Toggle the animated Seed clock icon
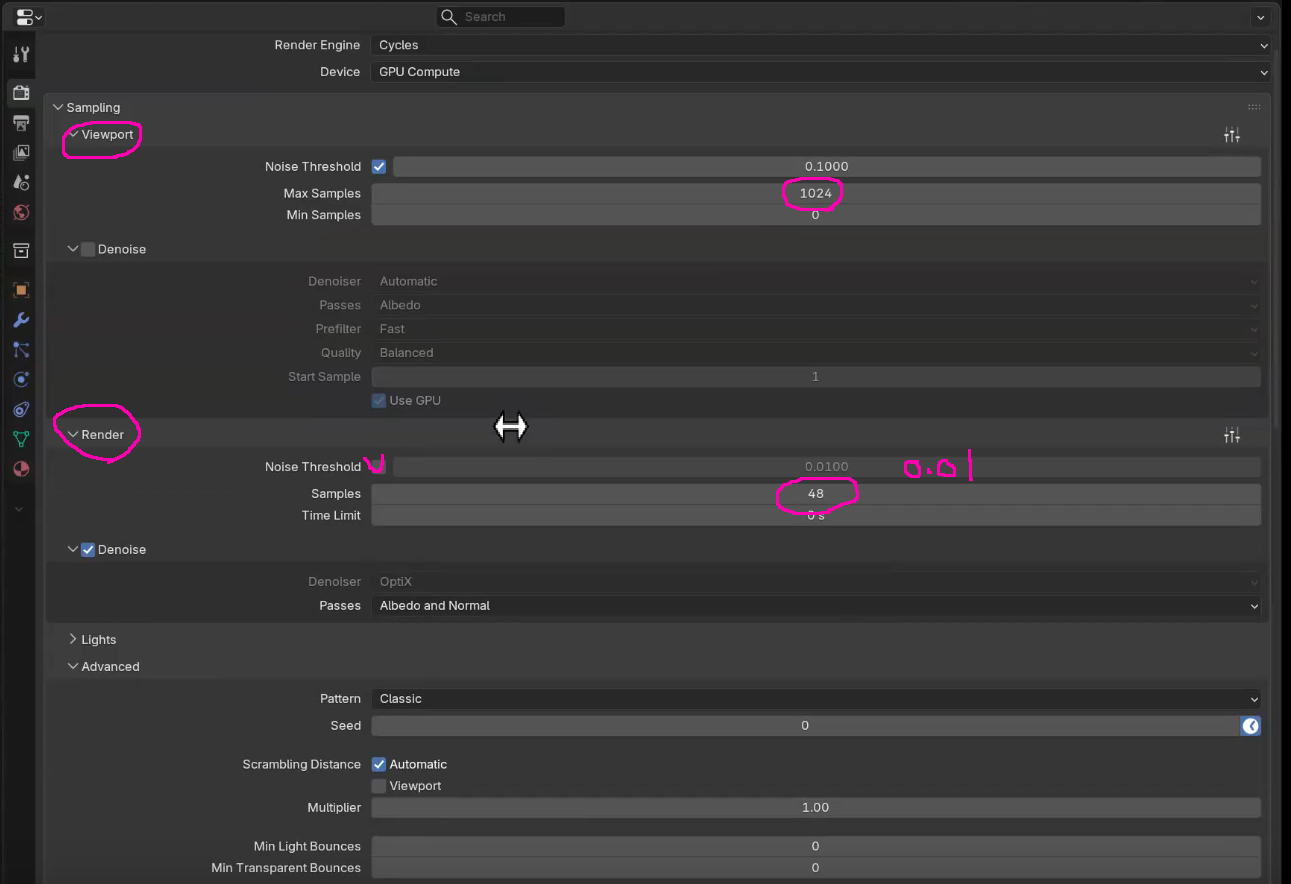 1251,726
